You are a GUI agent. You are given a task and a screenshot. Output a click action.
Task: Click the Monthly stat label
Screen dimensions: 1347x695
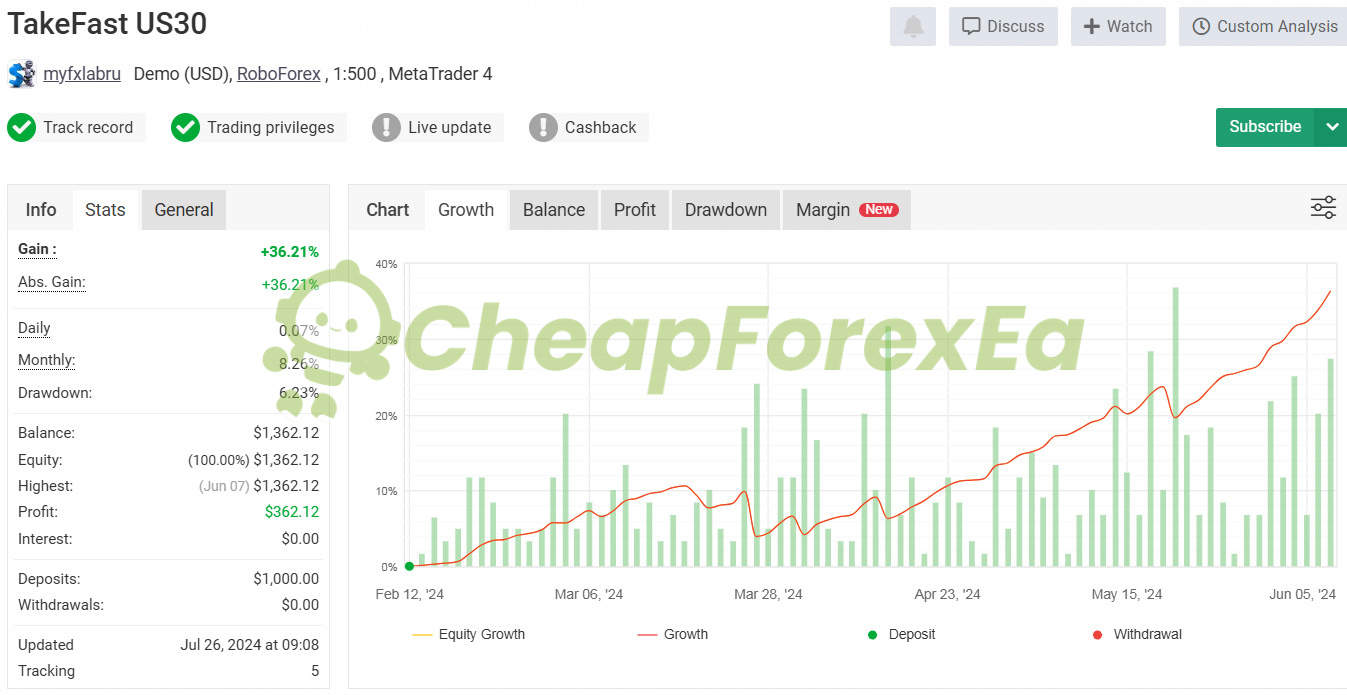click(47, 361)
